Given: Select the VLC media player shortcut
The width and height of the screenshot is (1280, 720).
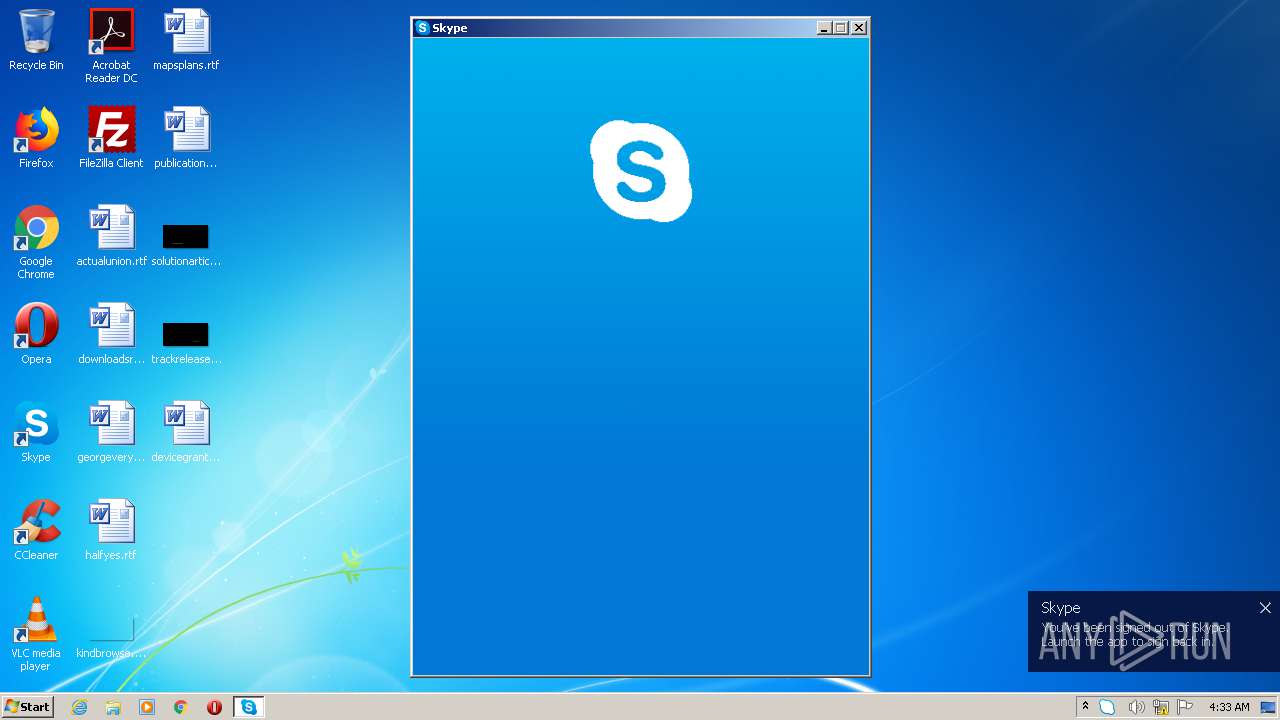Looking at the screenshot, I should tap(36, 634).
